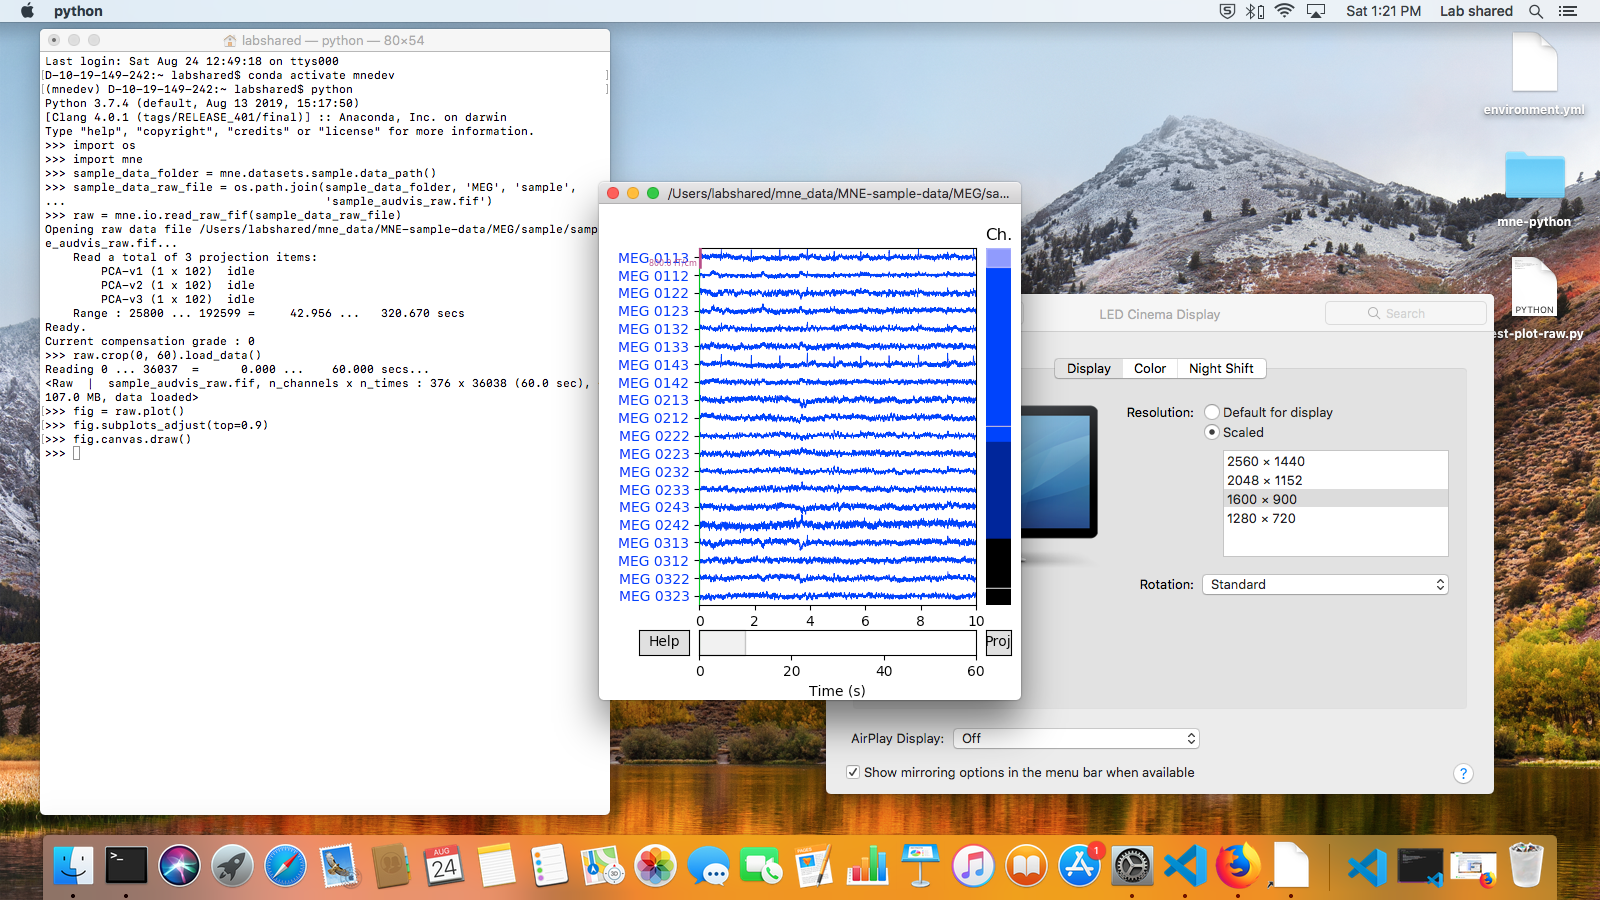Switch to the Display tab
This screenshot has width=1600, height=900.
pyautogui.click(x=1088, y=368)
